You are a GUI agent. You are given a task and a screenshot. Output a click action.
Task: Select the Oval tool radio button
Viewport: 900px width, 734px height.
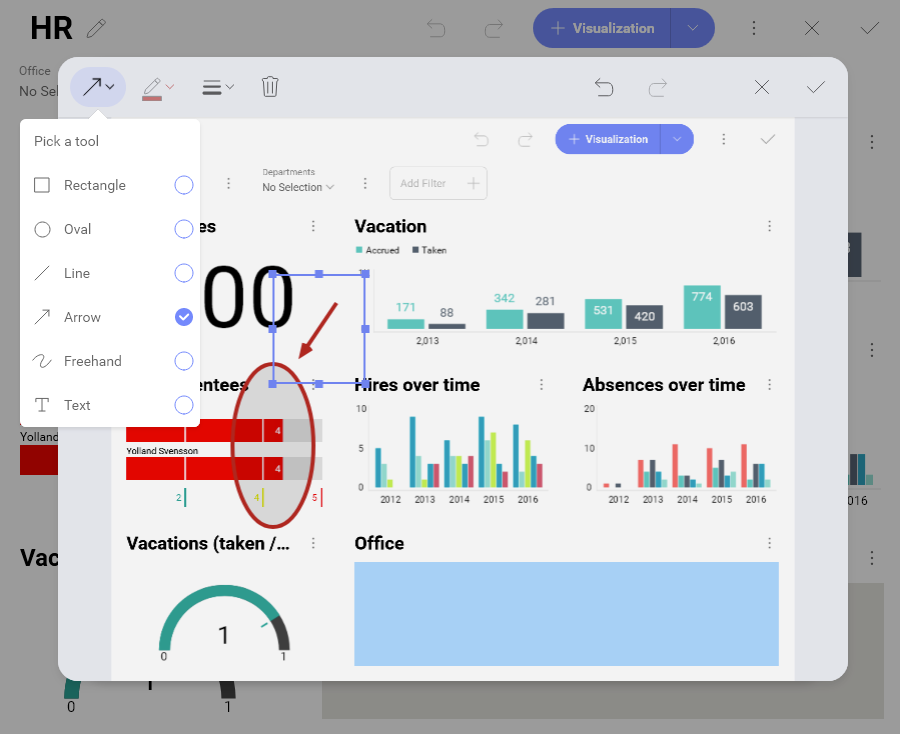point(184,229)
